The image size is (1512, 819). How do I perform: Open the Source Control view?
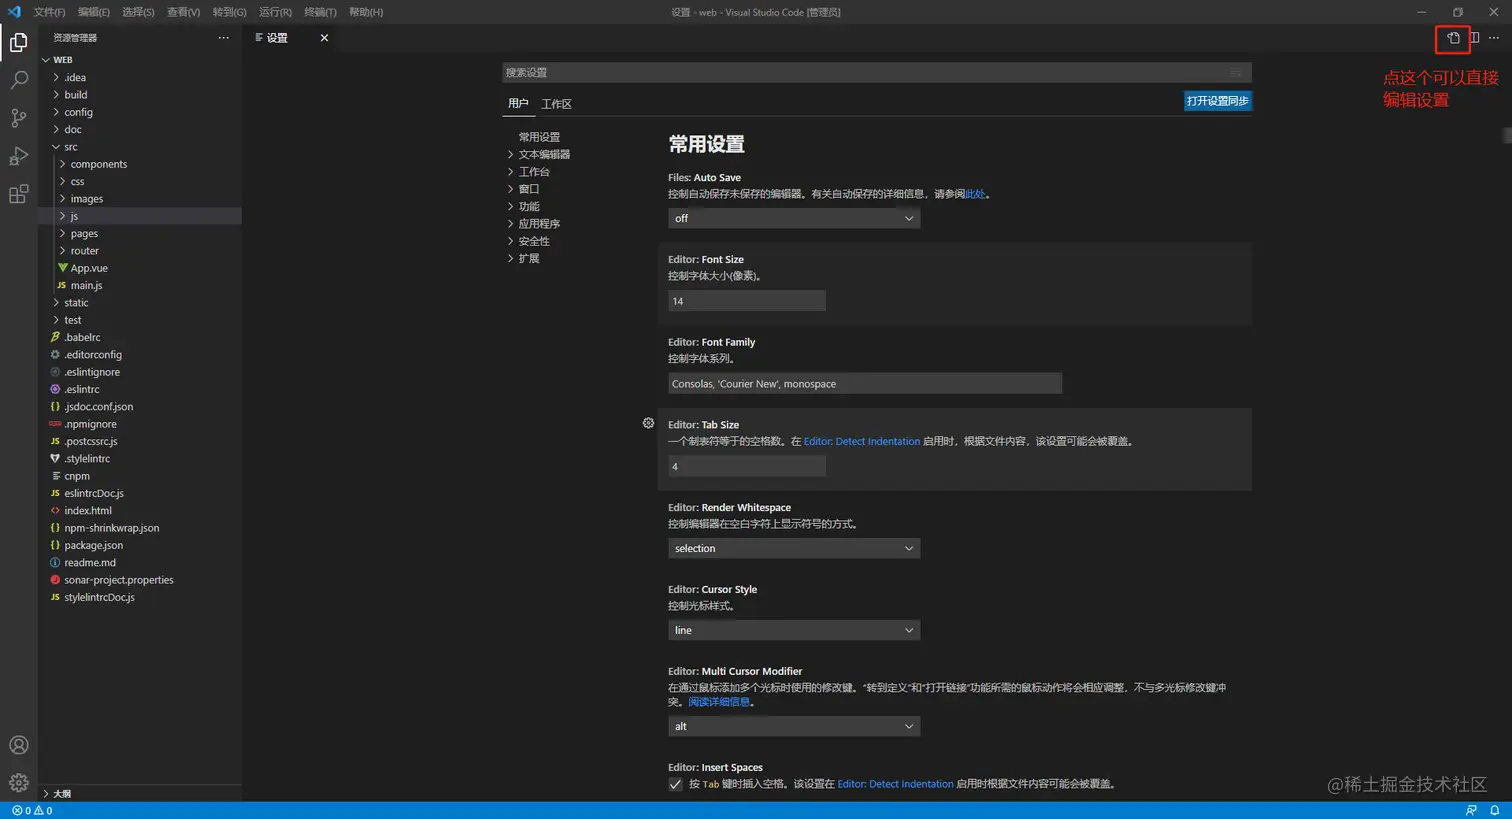18,118
